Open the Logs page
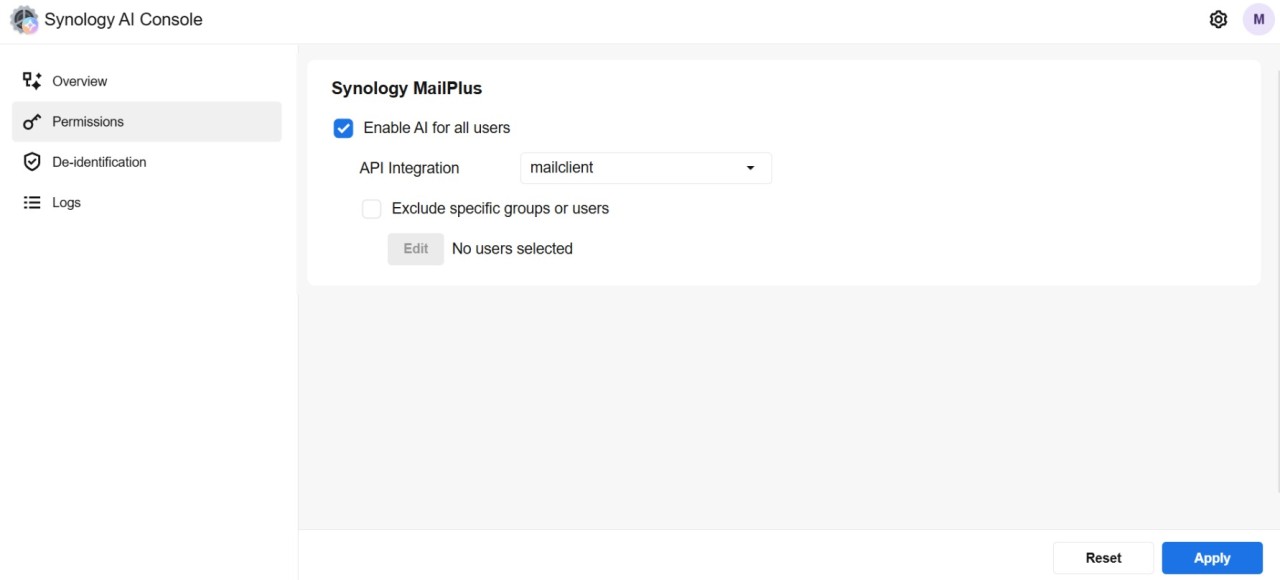This screenshot has height=580, width=1280. [66, 203]
